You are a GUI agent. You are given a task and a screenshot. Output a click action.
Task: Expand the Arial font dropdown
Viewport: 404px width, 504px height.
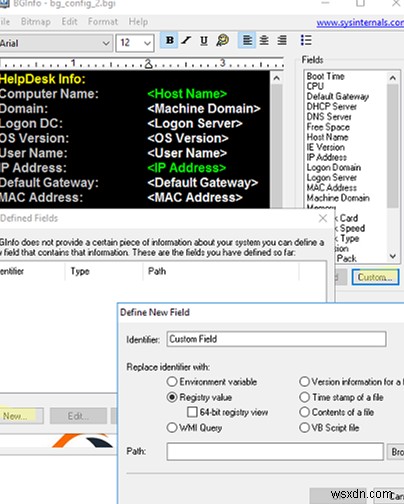coord(55,43)
